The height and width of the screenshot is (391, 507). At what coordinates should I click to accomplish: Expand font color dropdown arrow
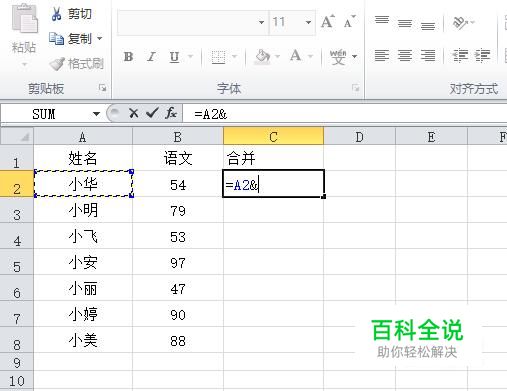coord(310,56)
